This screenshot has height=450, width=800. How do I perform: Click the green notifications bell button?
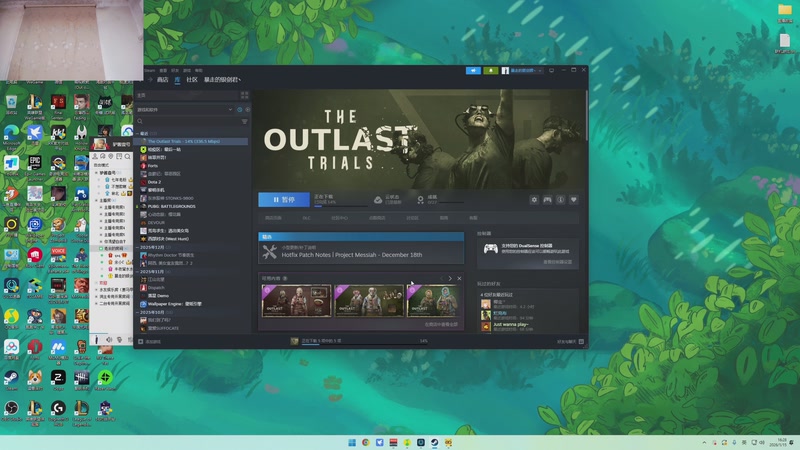pyautogui.click(x=490, y=70)
